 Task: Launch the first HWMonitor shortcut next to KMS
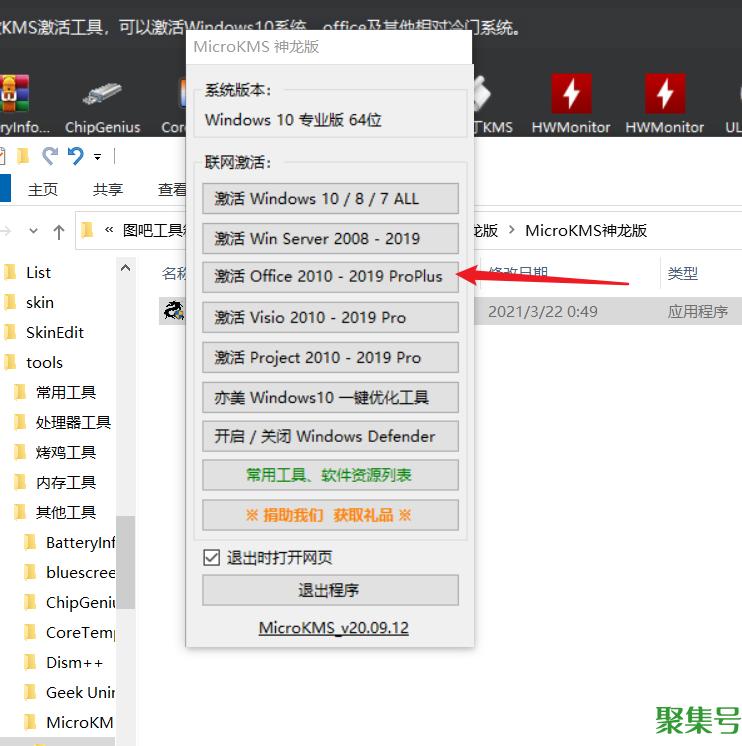[x=571, y=93]
